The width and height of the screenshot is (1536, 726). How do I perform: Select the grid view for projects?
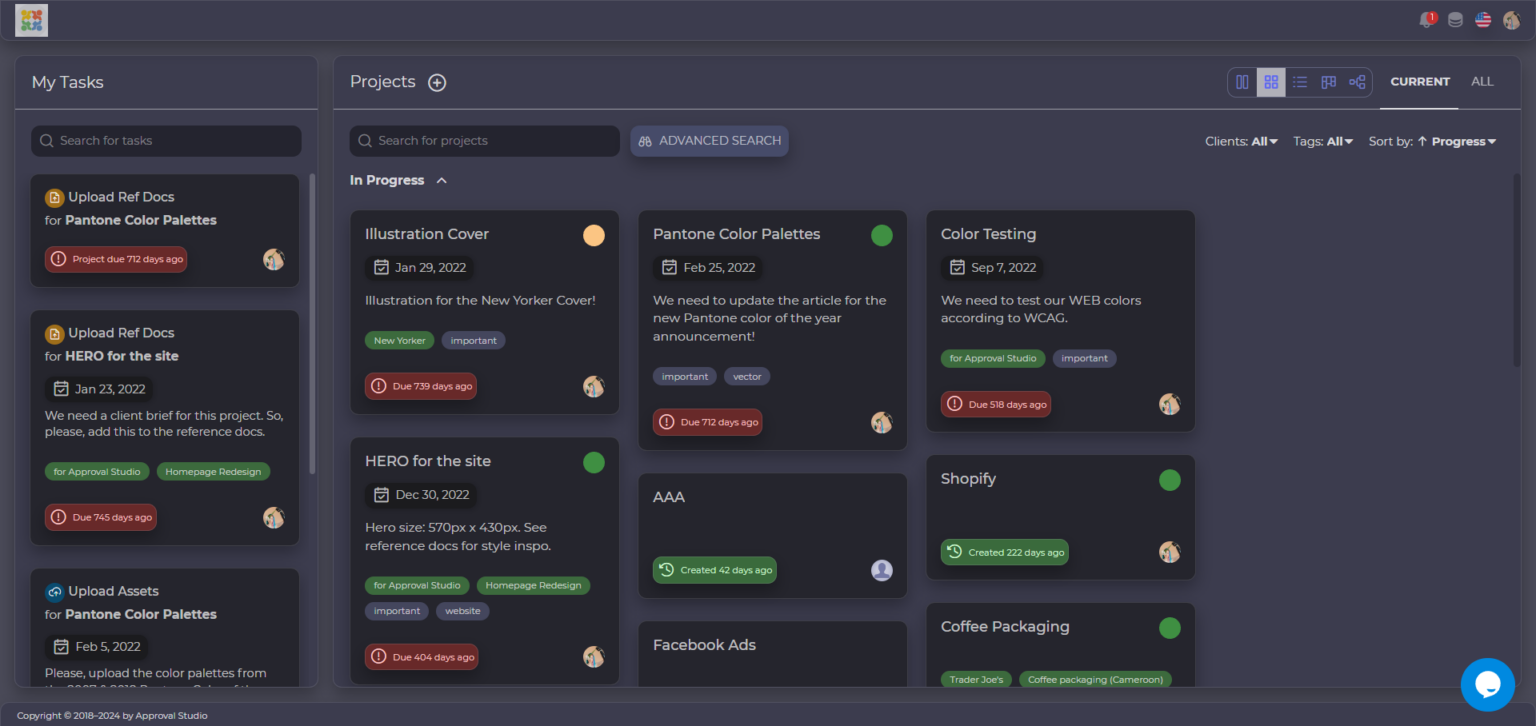tap(1270, 82)
